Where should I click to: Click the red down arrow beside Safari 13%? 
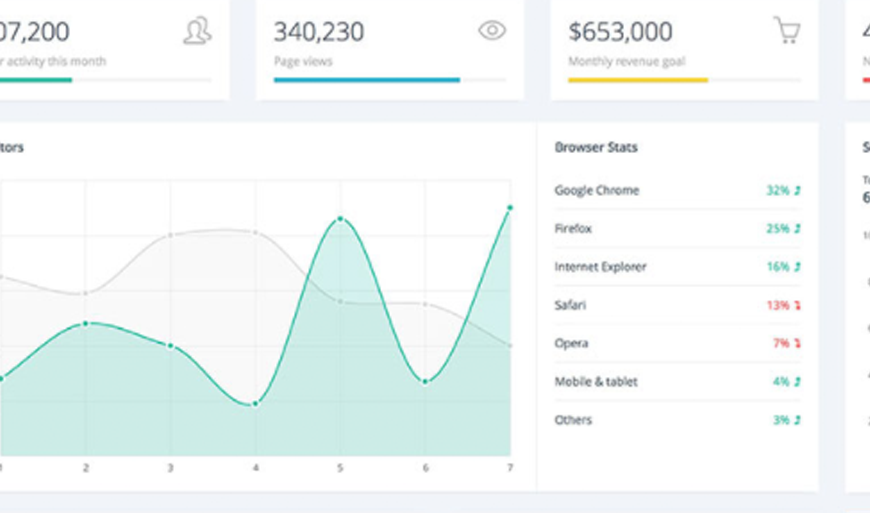(798, 306)
